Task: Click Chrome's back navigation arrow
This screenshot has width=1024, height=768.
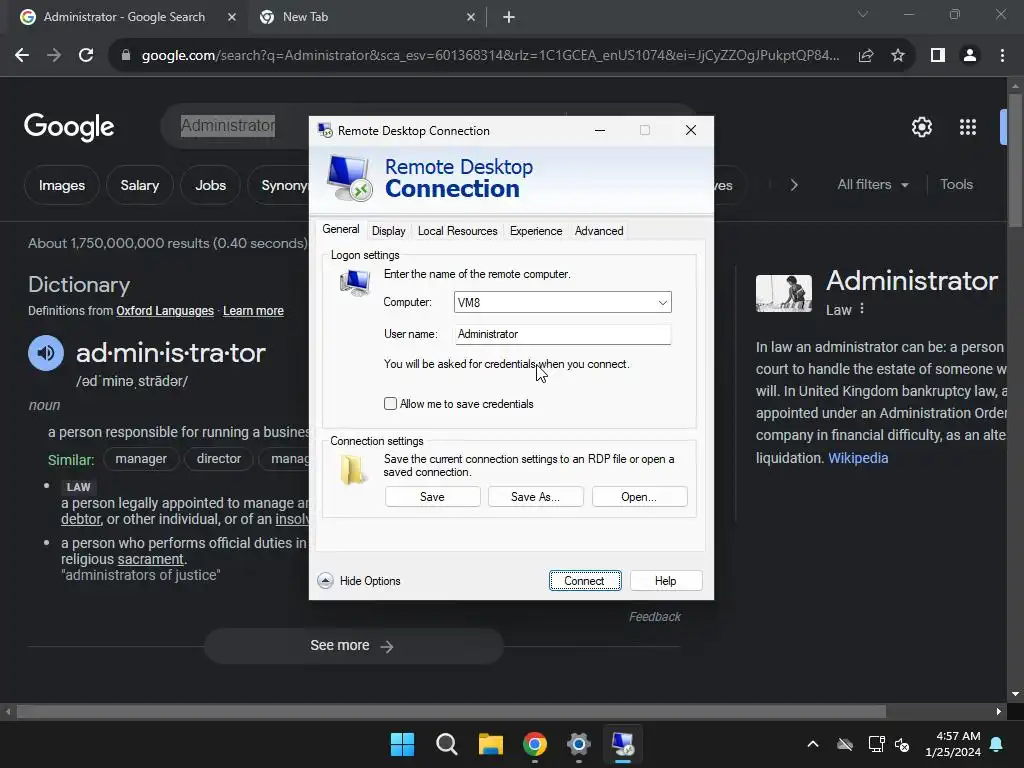Action: (x=22, y=56)
